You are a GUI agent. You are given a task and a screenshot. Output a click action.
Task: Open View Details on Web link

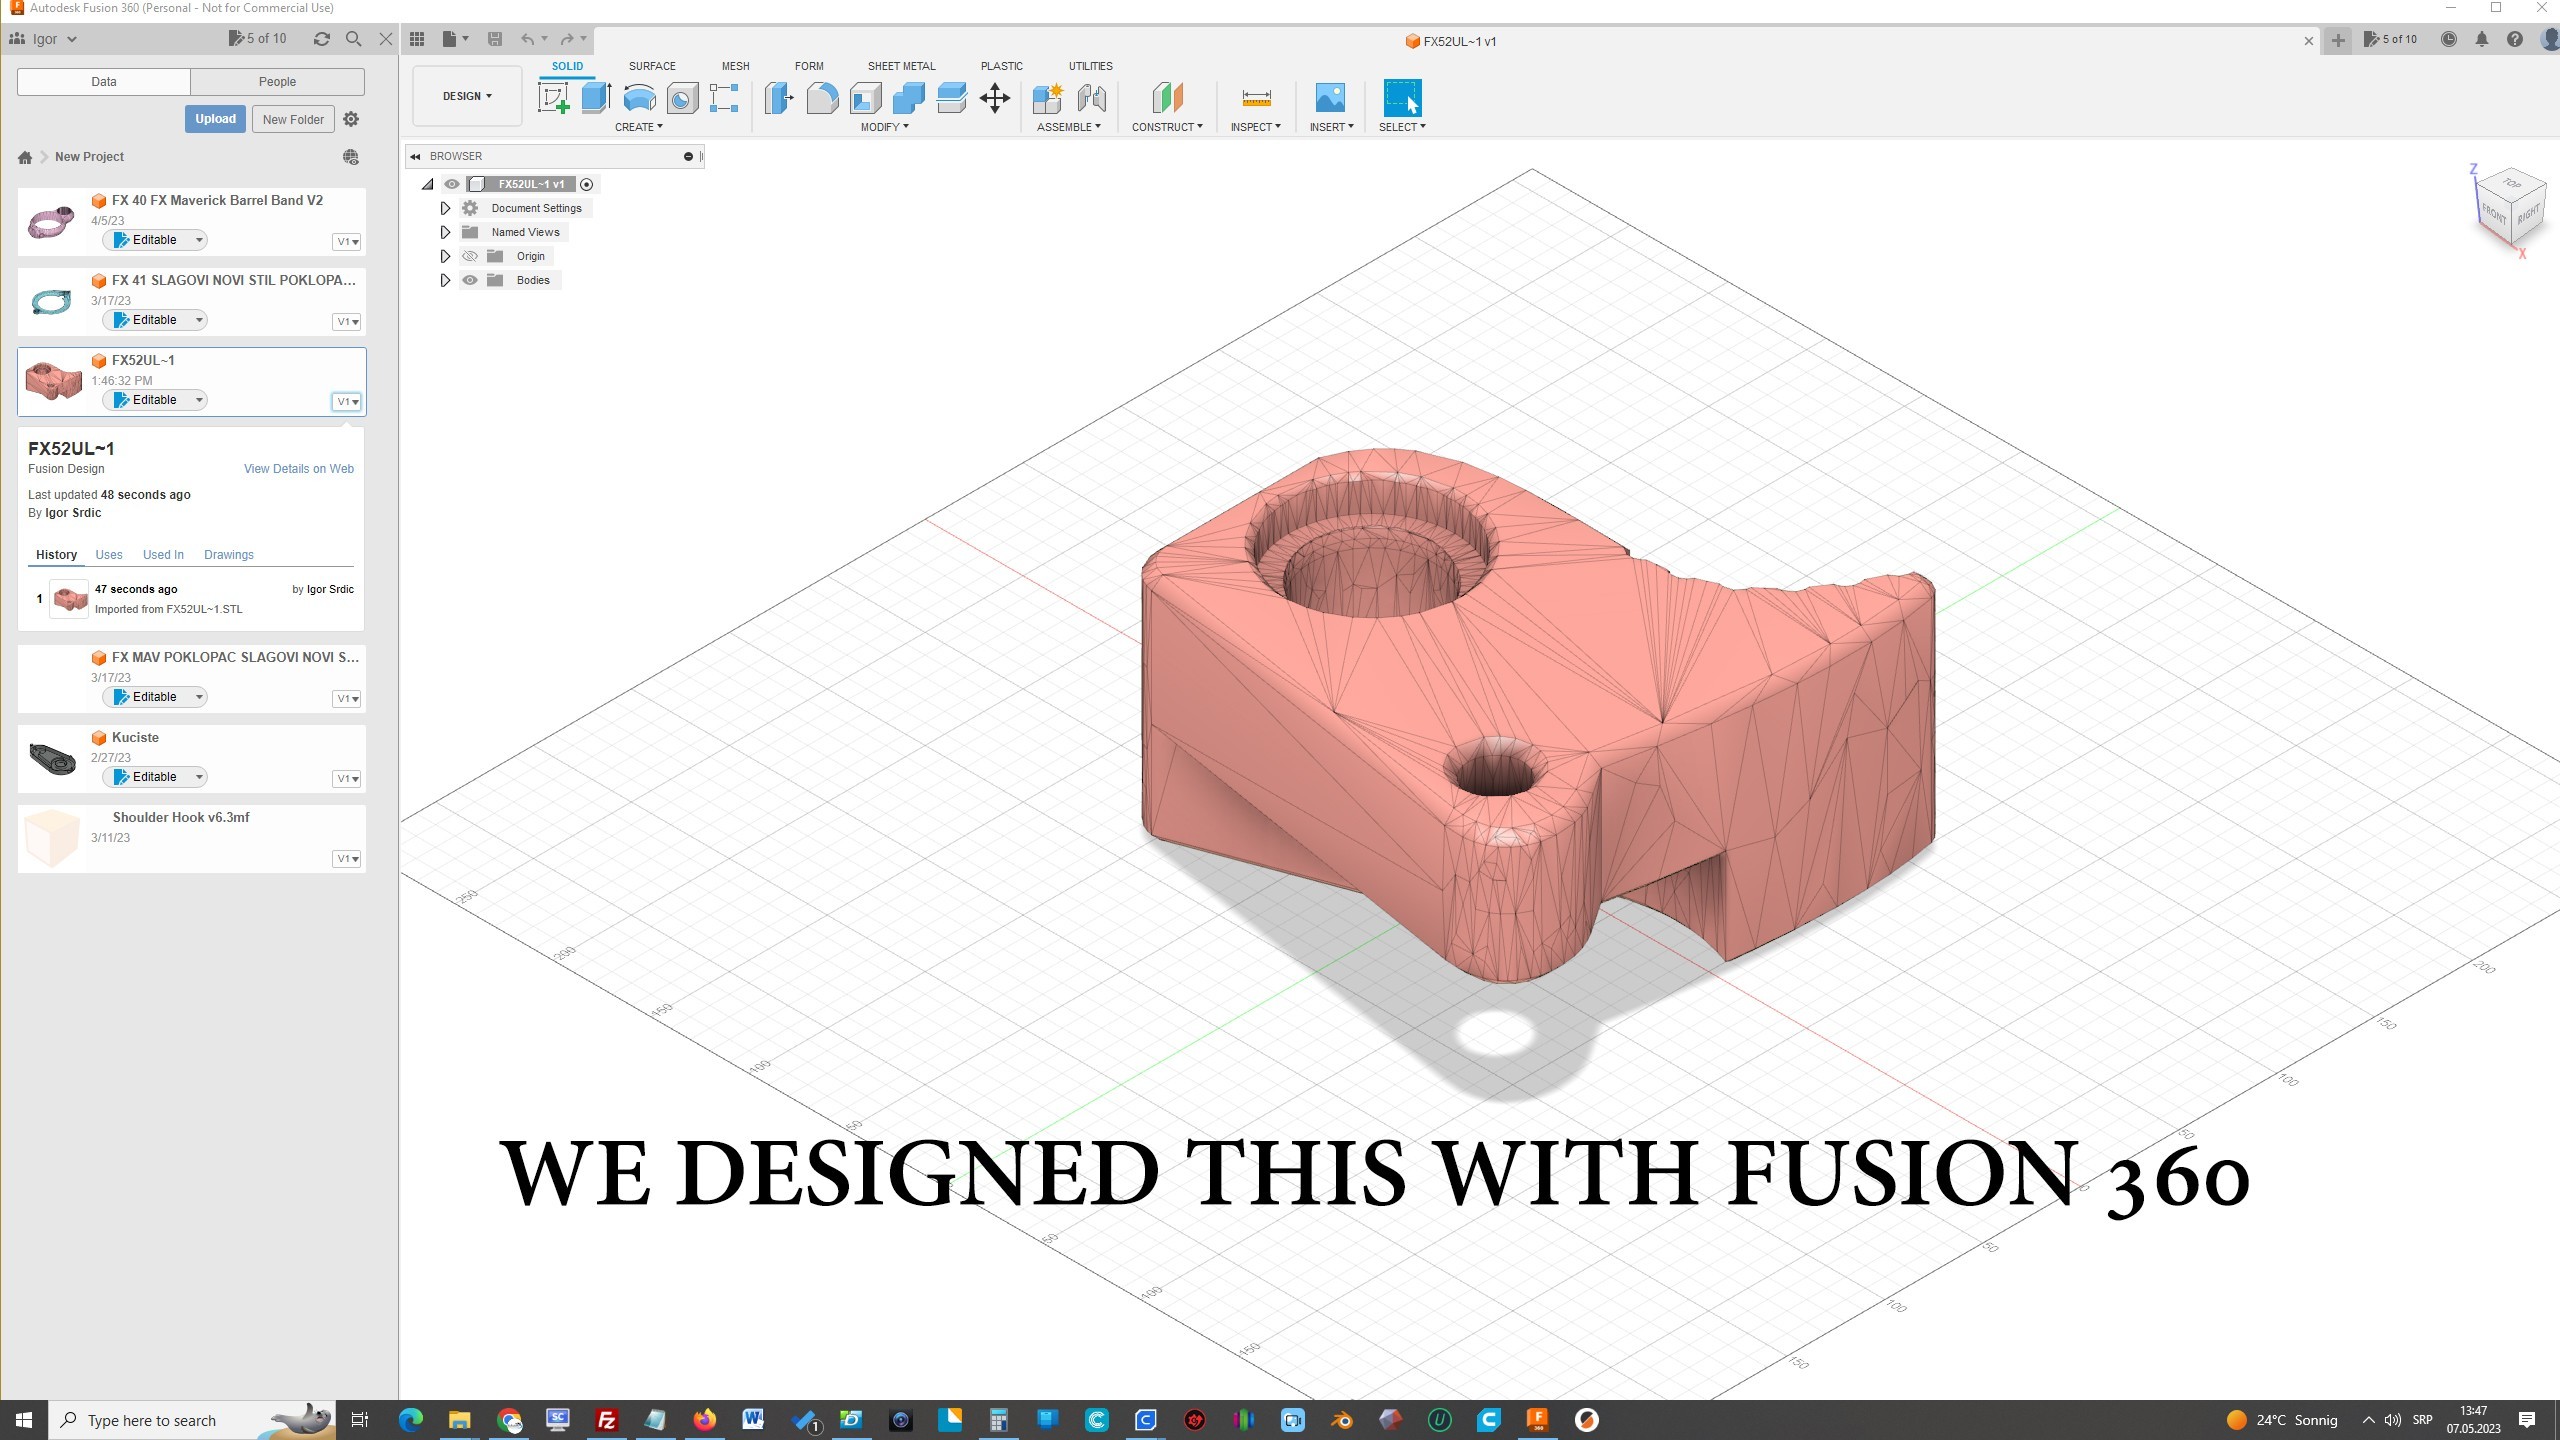coord(298,469)
